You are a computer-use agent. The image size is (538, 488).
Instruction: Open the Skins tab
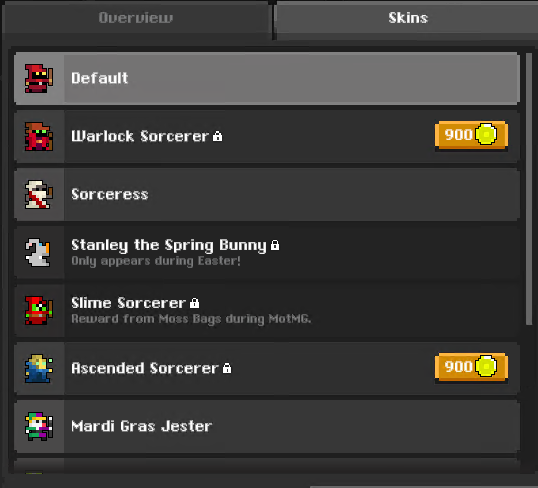point(408,18)
